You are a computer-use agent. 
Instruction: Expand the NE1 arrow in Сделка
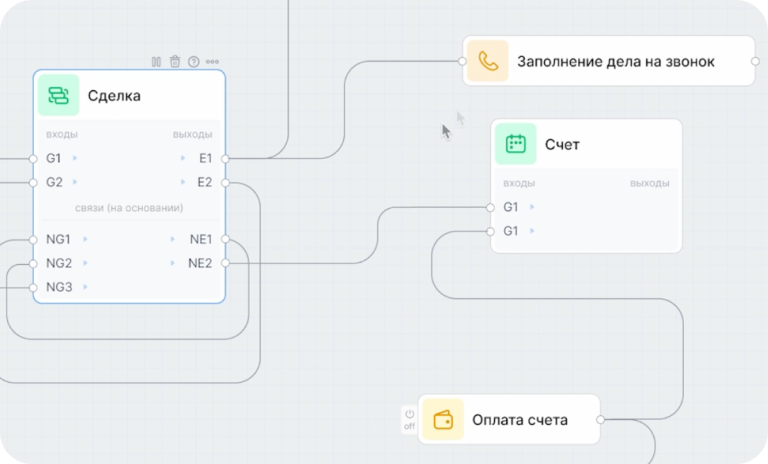173,239
